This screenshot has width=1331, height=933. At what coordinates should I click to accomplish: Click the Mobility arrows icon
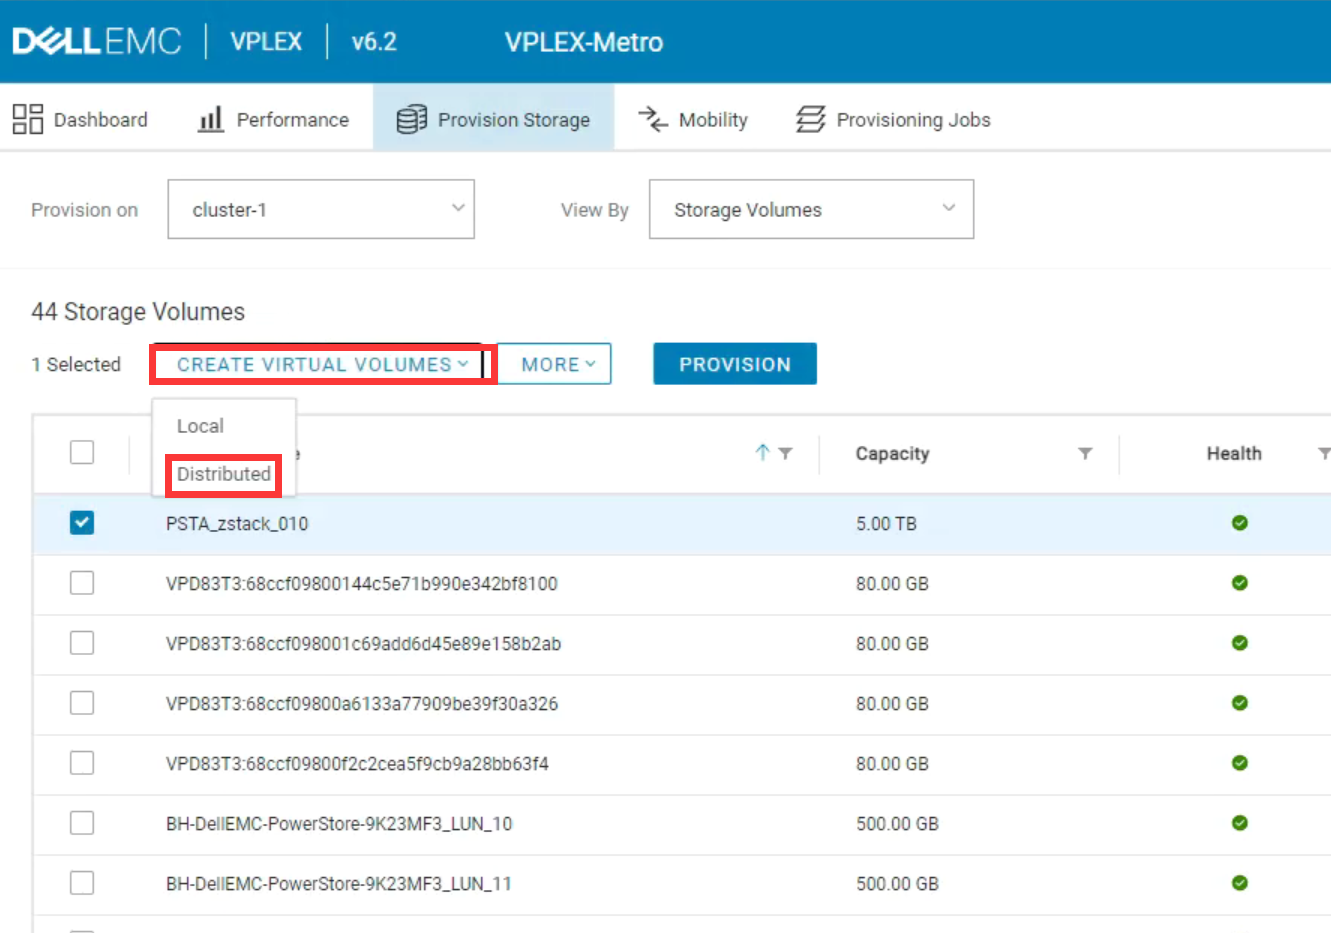pos(653,119)
